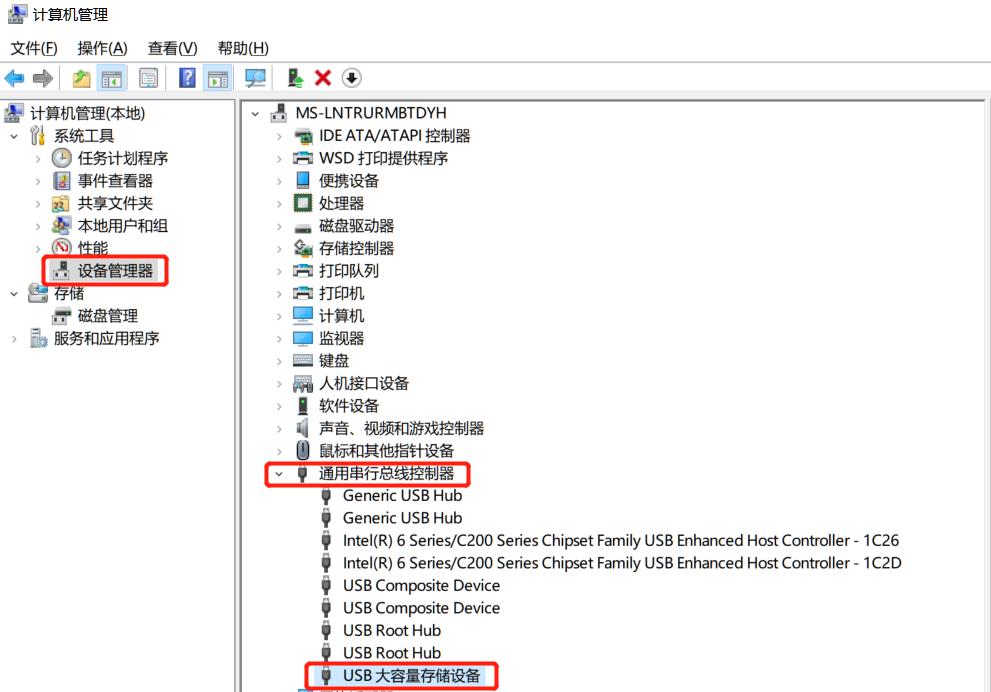Click the Shared Folders icon
This screenshot has width=991, height=692.
[61, 203]
